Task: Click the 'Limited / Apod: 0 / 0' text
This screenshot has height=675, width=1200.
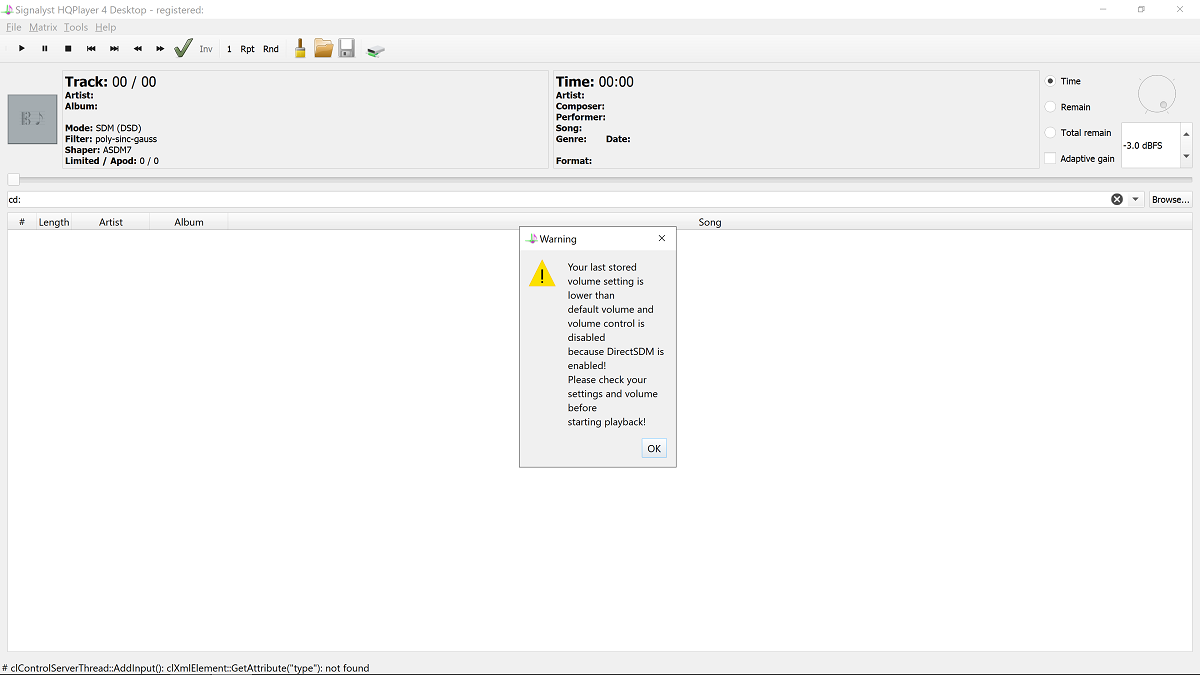Action: tap(112, 161)
